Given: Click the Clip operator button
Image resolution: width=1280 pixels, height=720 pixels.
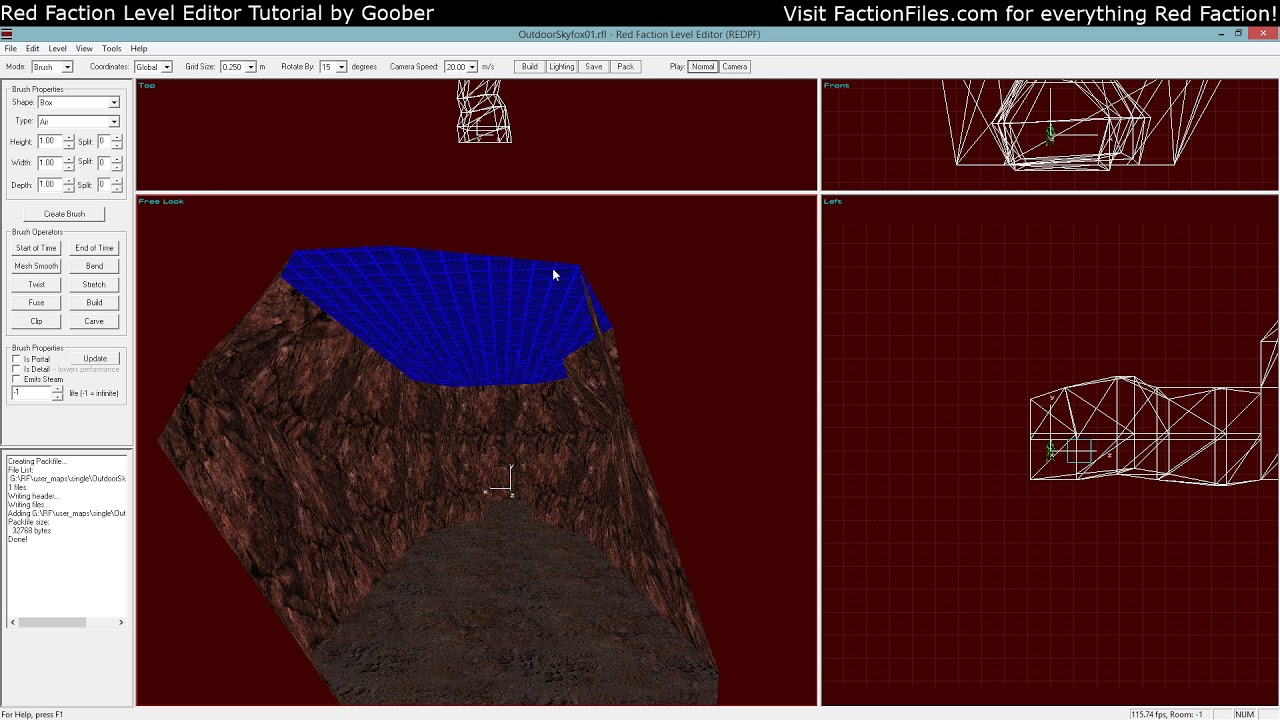Looking at the screenshot, I should pyautogui.click(x=36, y=322).
